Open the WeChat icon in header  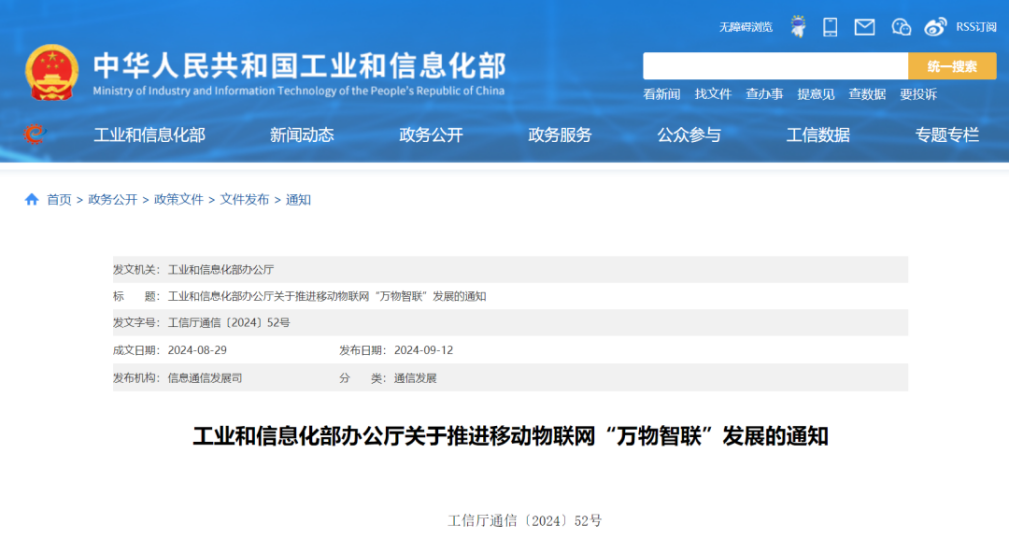coord(901,27)
